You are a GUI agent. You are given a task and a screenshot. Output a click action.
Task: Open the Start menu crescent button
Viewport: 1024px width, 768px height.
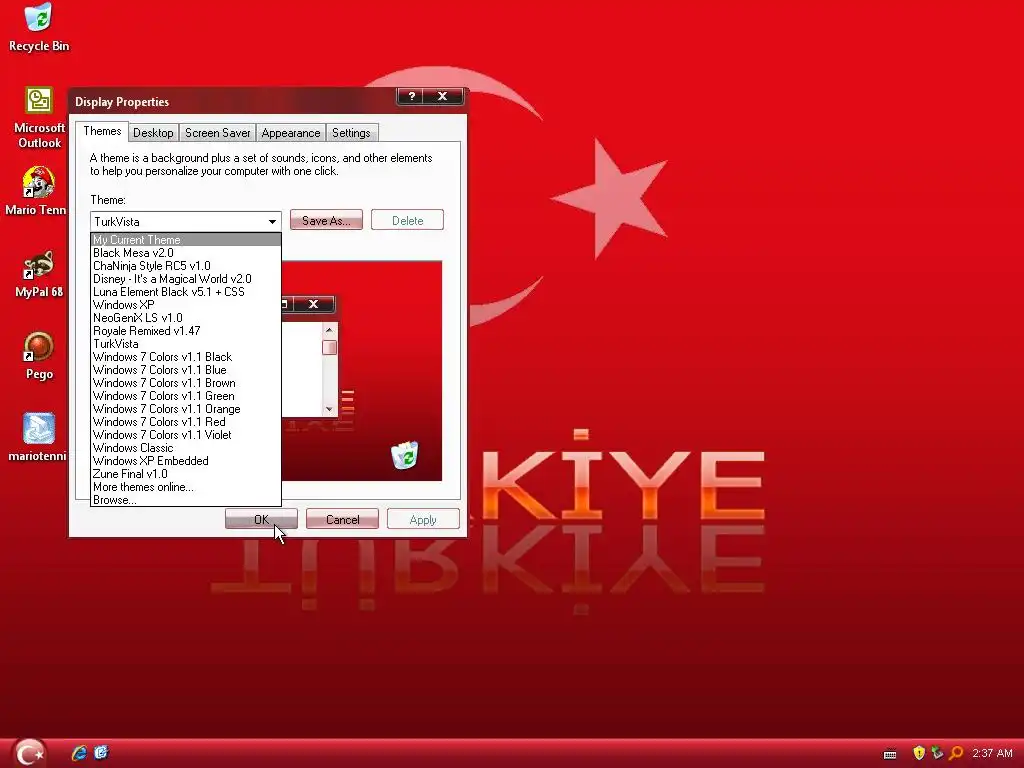click(x=29, y=753)
